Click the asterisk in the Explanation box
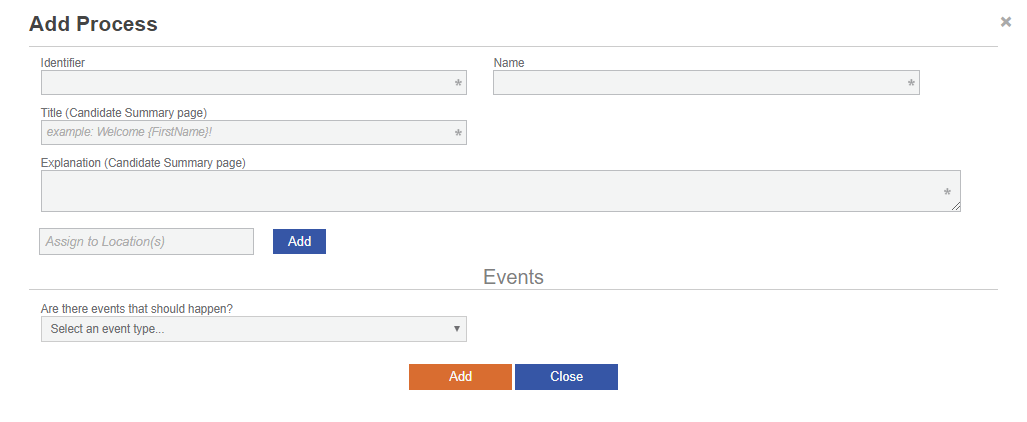This screenshot has width=1027, height=422. pos(947,192)
